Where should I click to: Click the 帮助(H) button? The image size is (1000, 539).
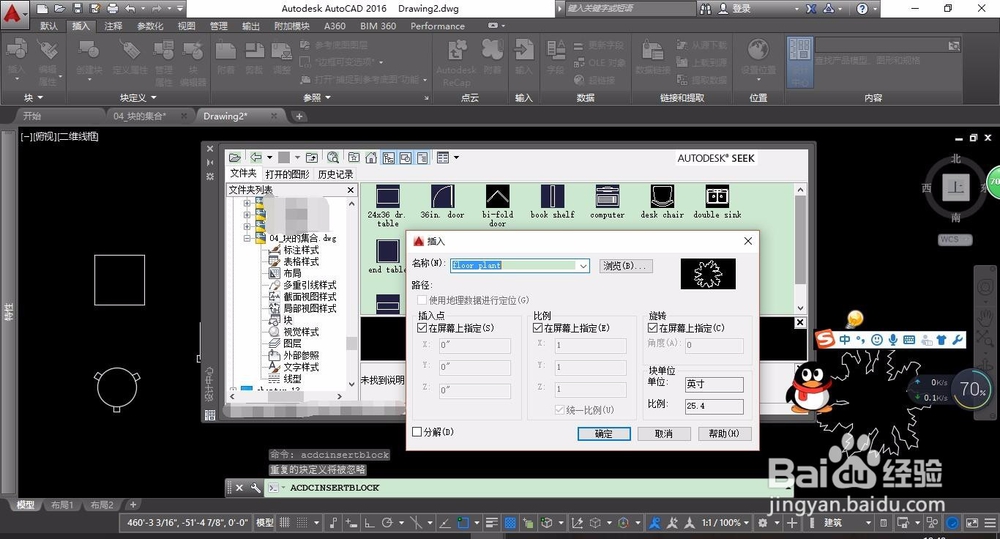[x=724, y=434]
